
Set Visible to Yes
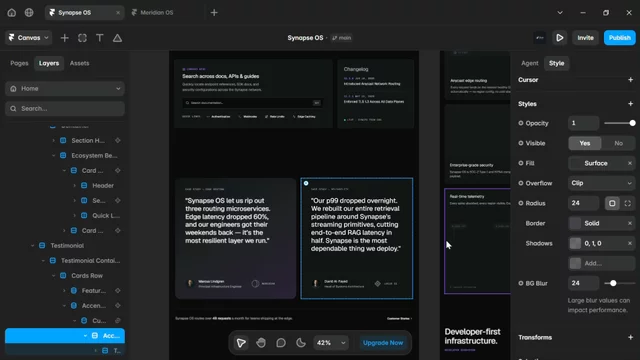tap(585, 143)
